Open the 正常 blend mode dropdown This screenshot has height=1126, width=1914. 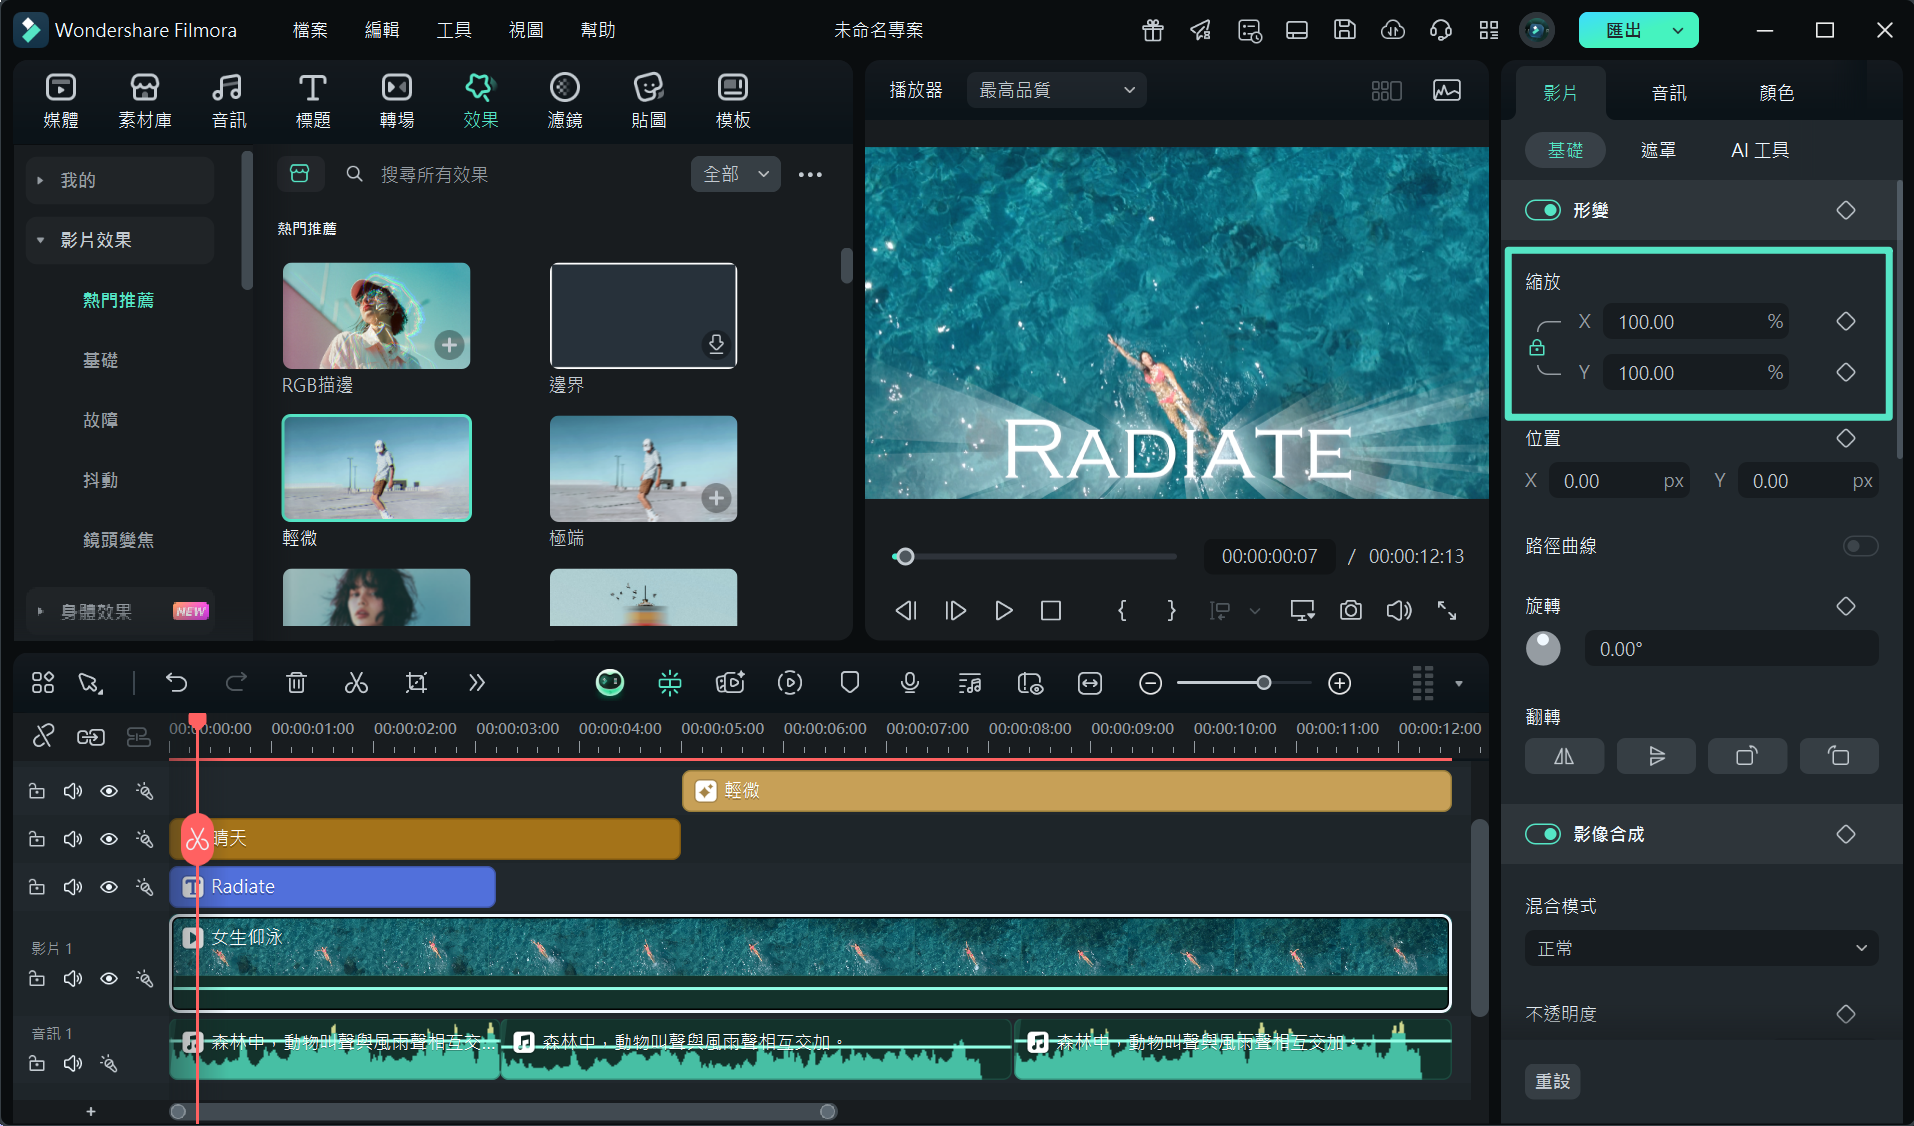pyautogui.click(x=1701, y=948)
